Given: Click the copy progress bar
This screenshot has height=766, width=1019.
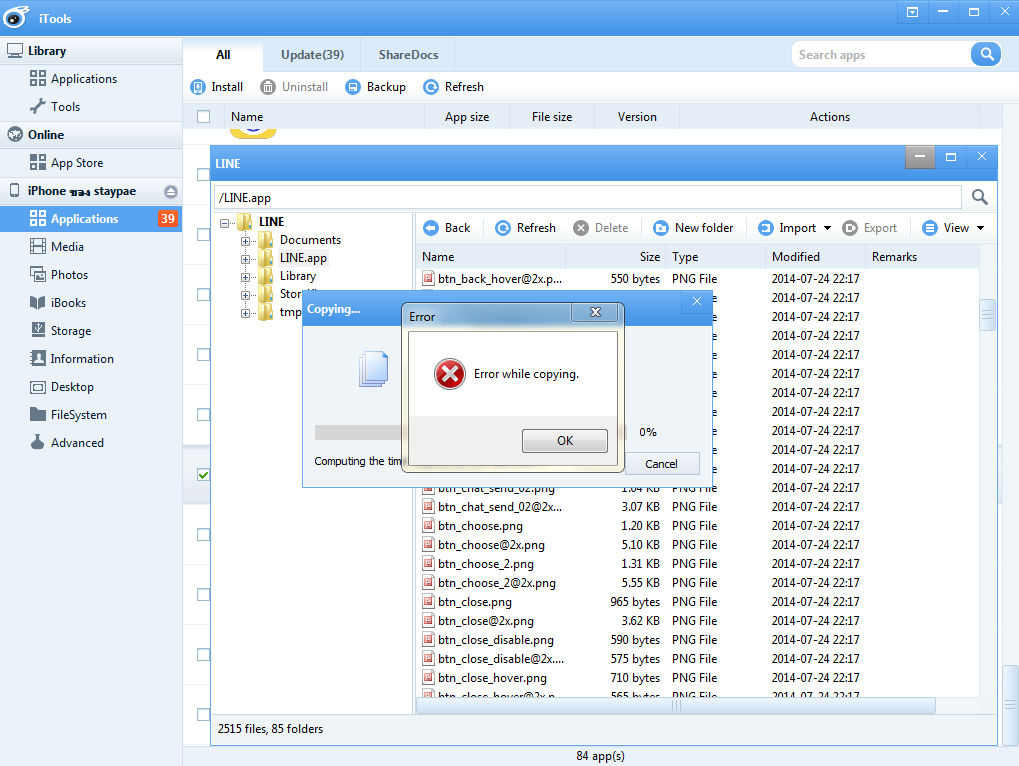Looking at the screenshot, I should [471, 432].
